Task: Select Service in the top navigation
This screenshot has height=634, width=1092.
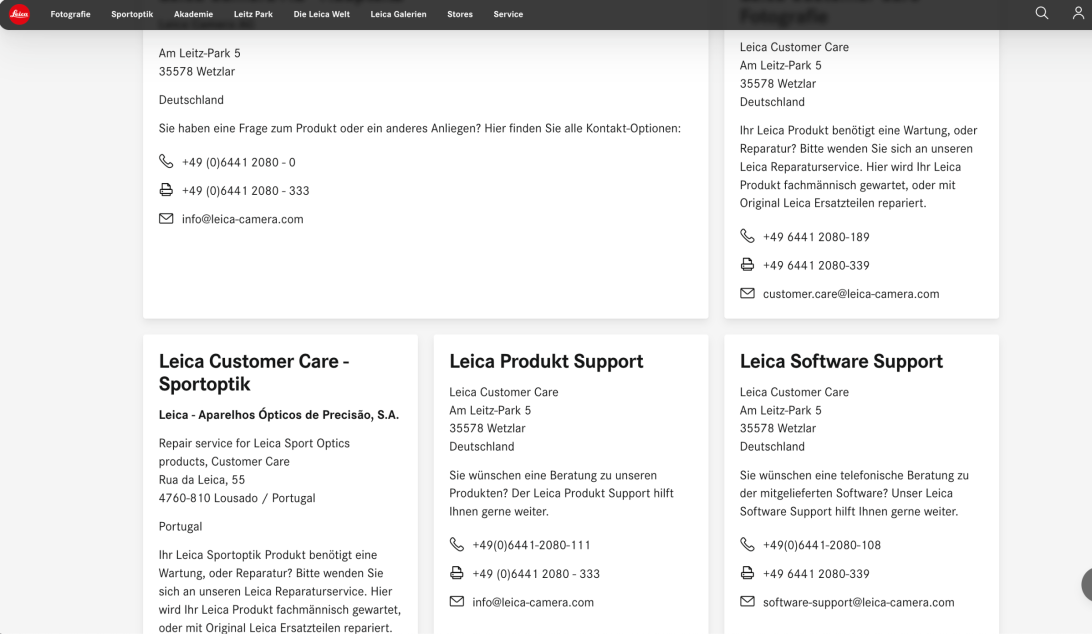Action: 508,14
